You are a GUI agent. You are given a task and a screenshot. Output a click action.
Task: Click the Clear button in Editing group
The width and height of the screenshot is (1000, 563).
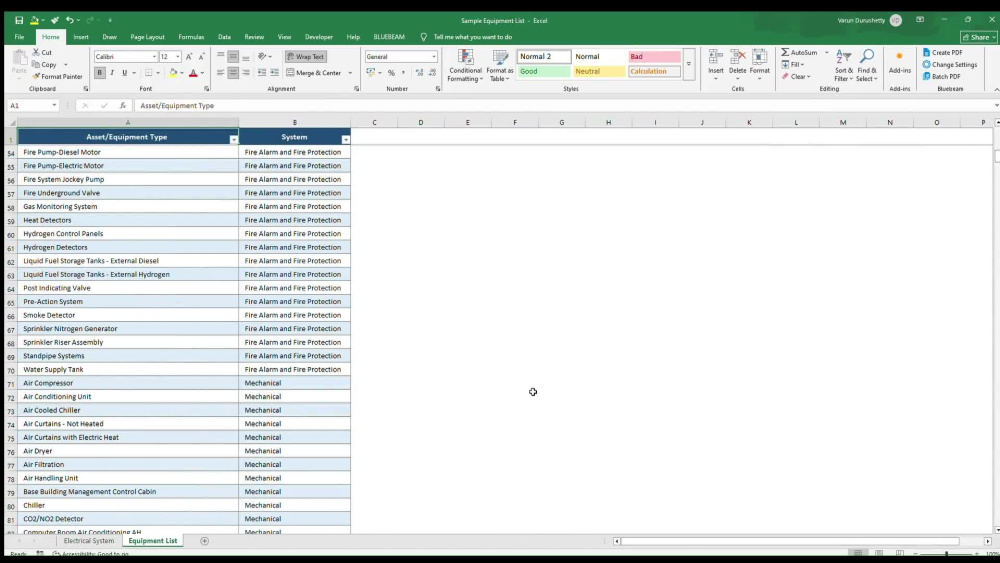click(796, 77)
